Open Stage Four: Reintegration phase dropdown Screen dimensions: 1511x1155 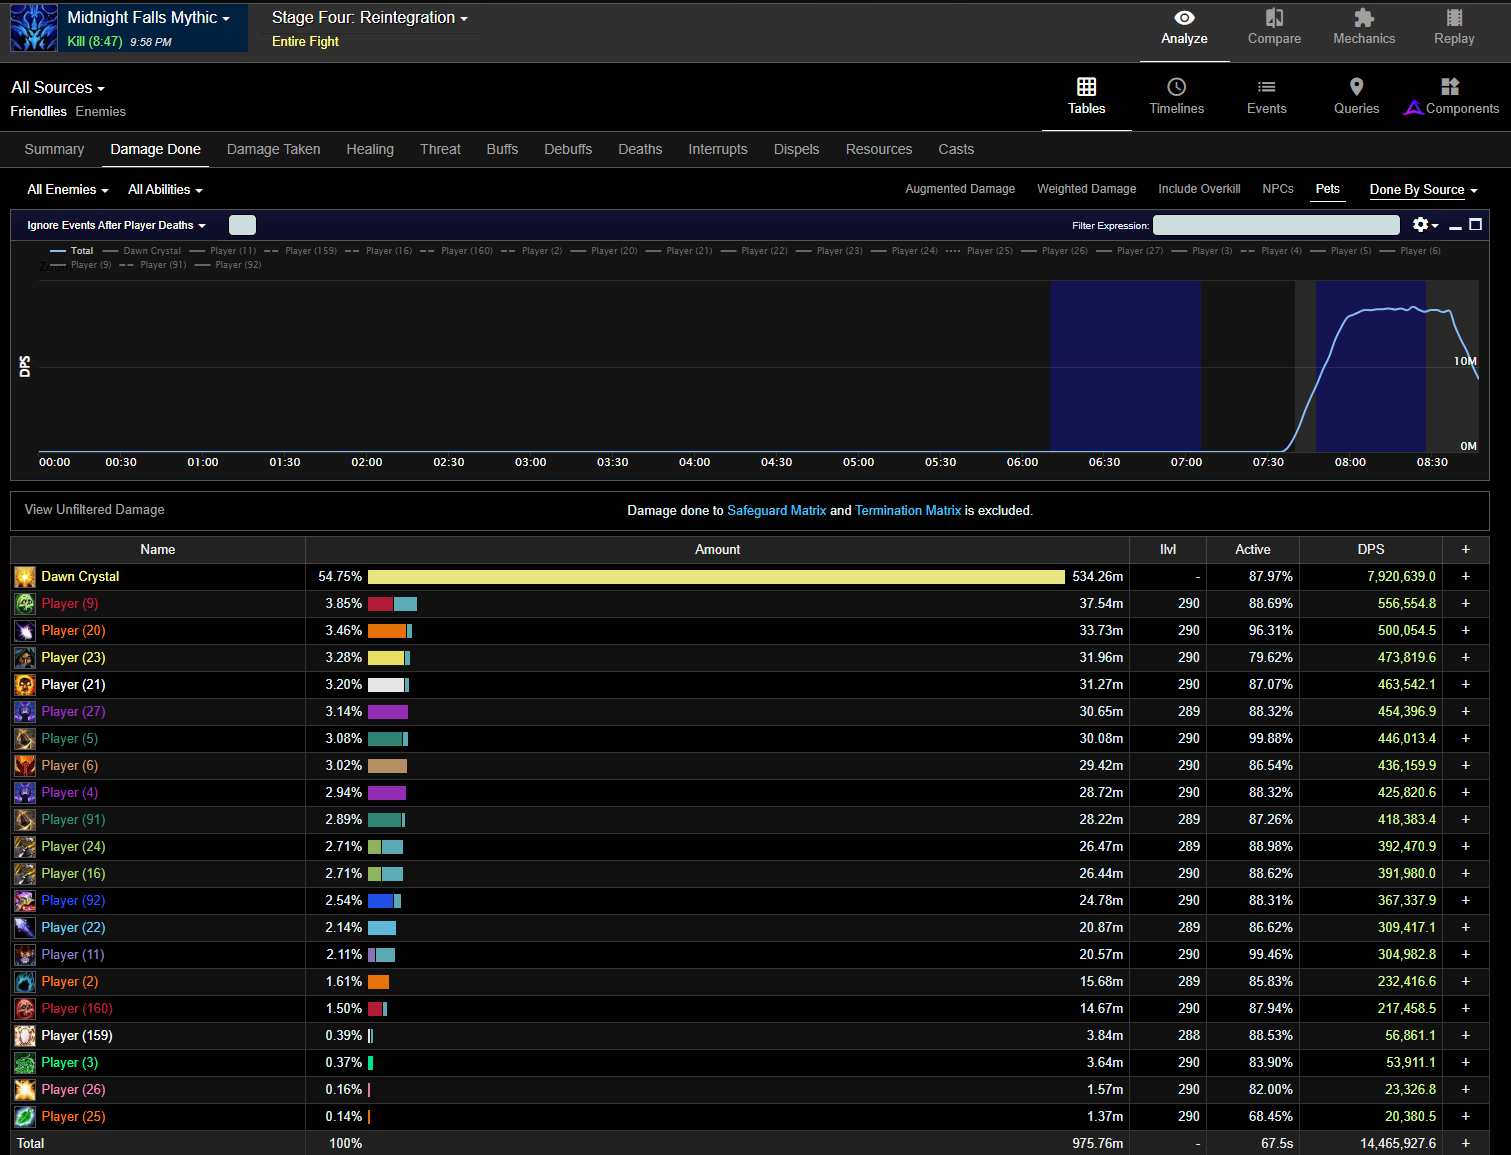(369, 17)
